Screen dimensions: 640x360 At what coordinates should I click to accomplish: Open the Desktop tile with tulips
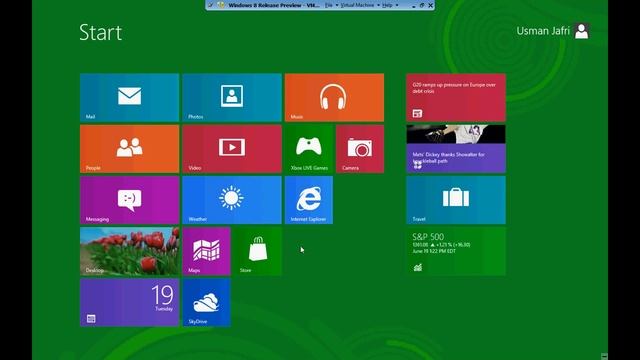(x=129, y=251)
